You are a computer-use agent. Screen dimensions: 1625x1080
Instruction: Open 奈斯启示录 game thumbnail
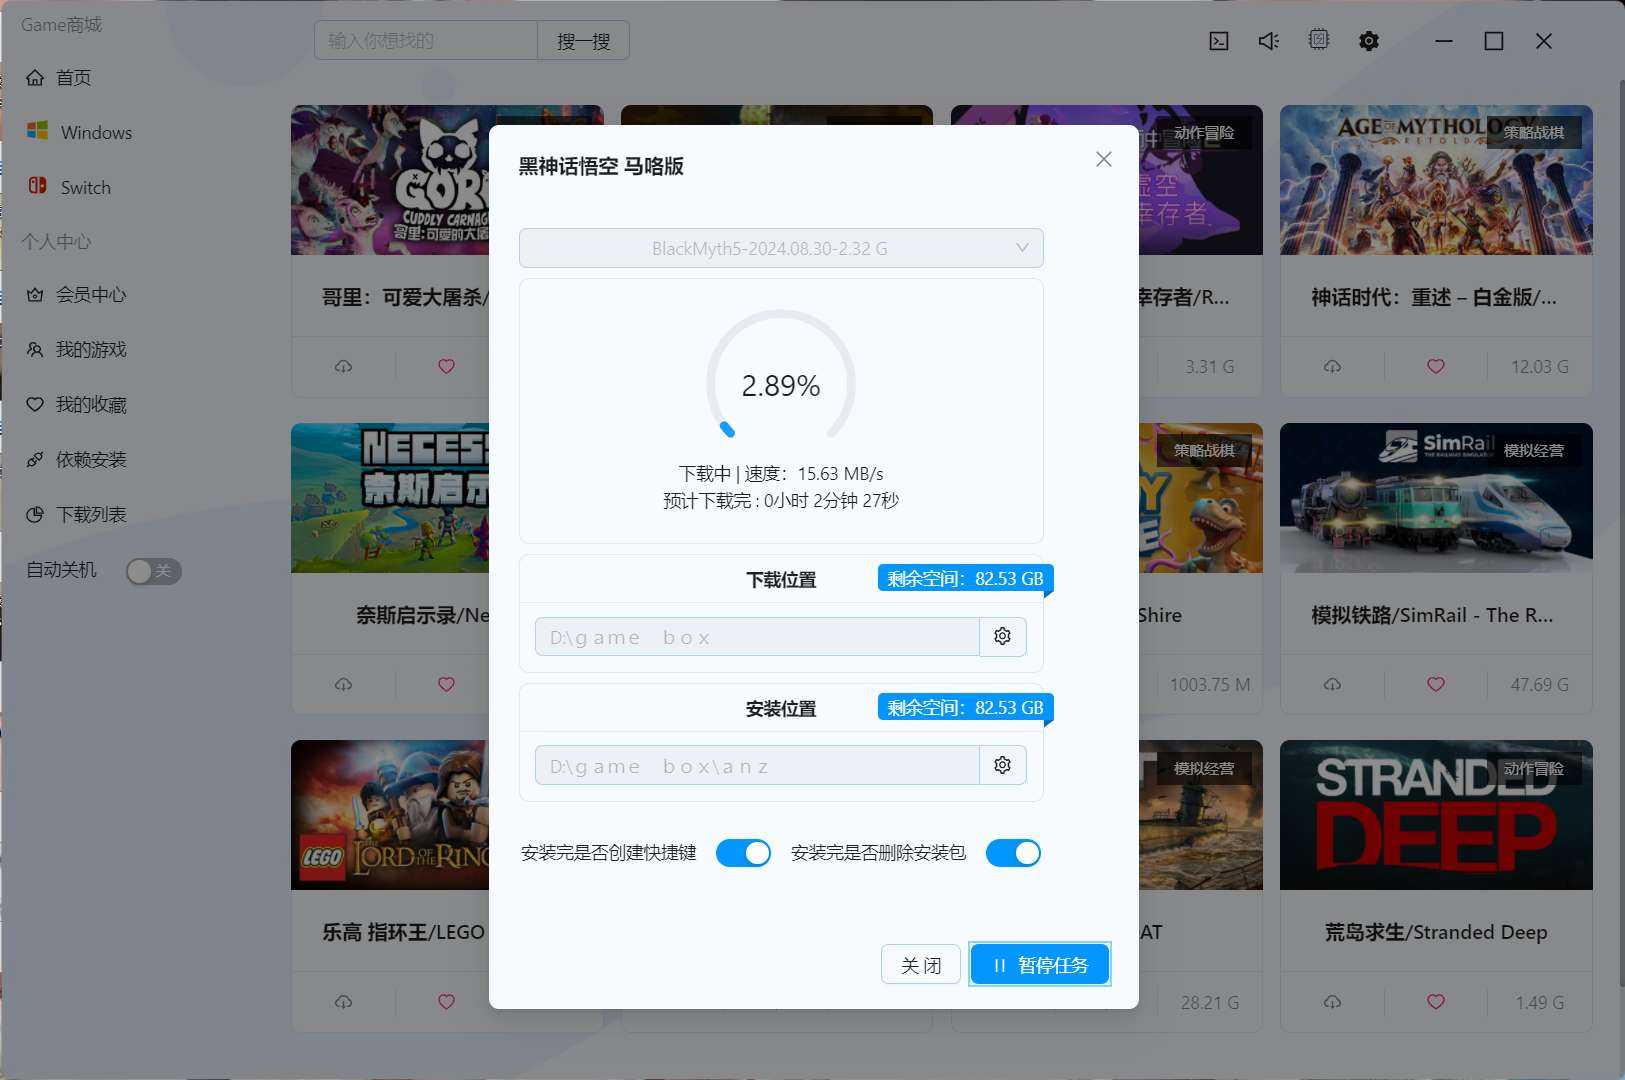click(x=390, y=498)
